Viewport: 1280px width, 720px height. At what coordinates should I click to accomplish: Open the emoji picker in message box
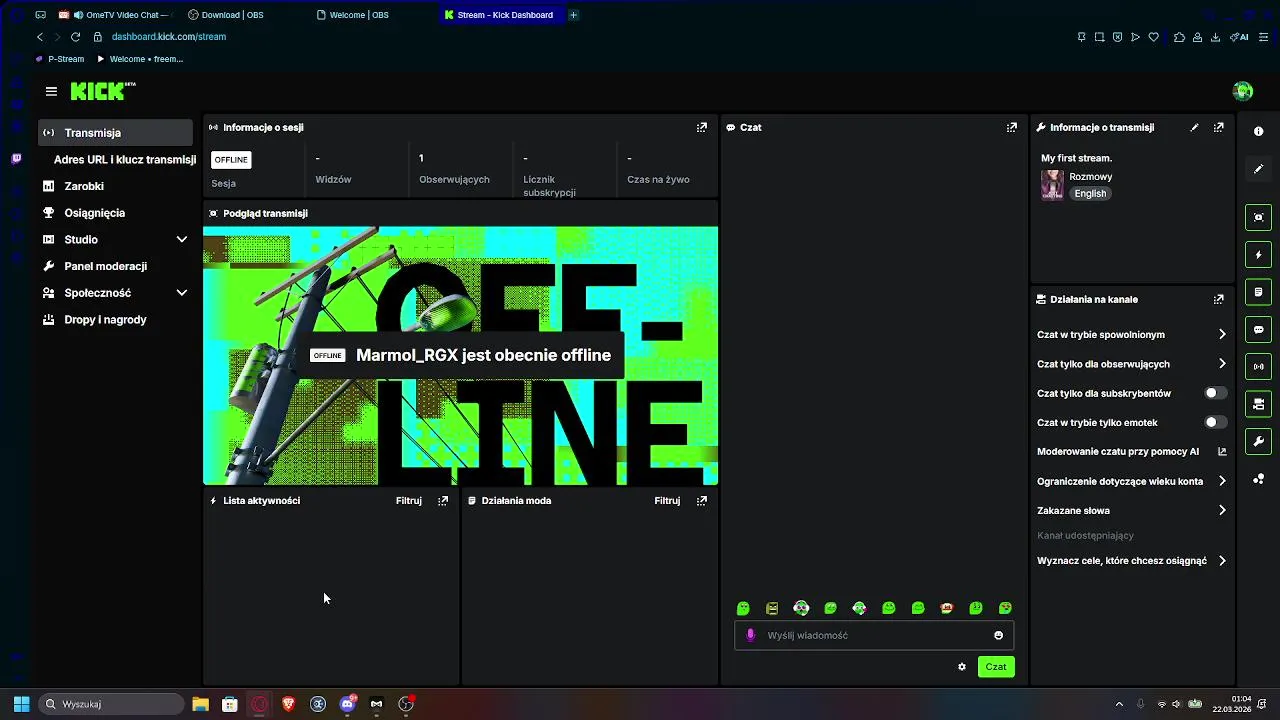[998, 635]
